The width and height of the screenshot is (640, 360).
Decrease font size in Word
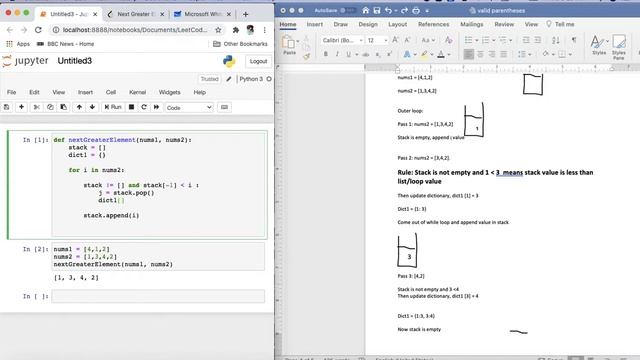[407, 40]
